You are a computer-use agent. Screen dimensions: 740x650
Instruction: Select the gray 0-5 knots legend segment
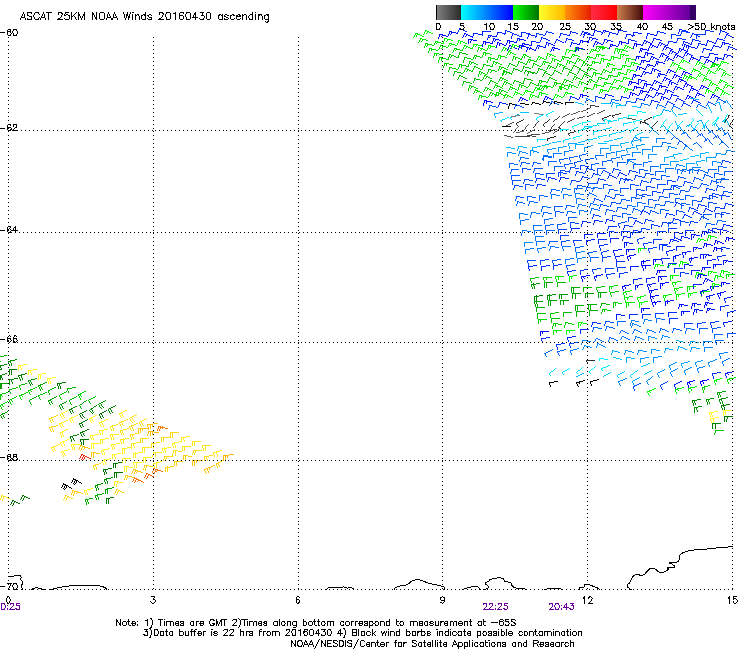448,12
